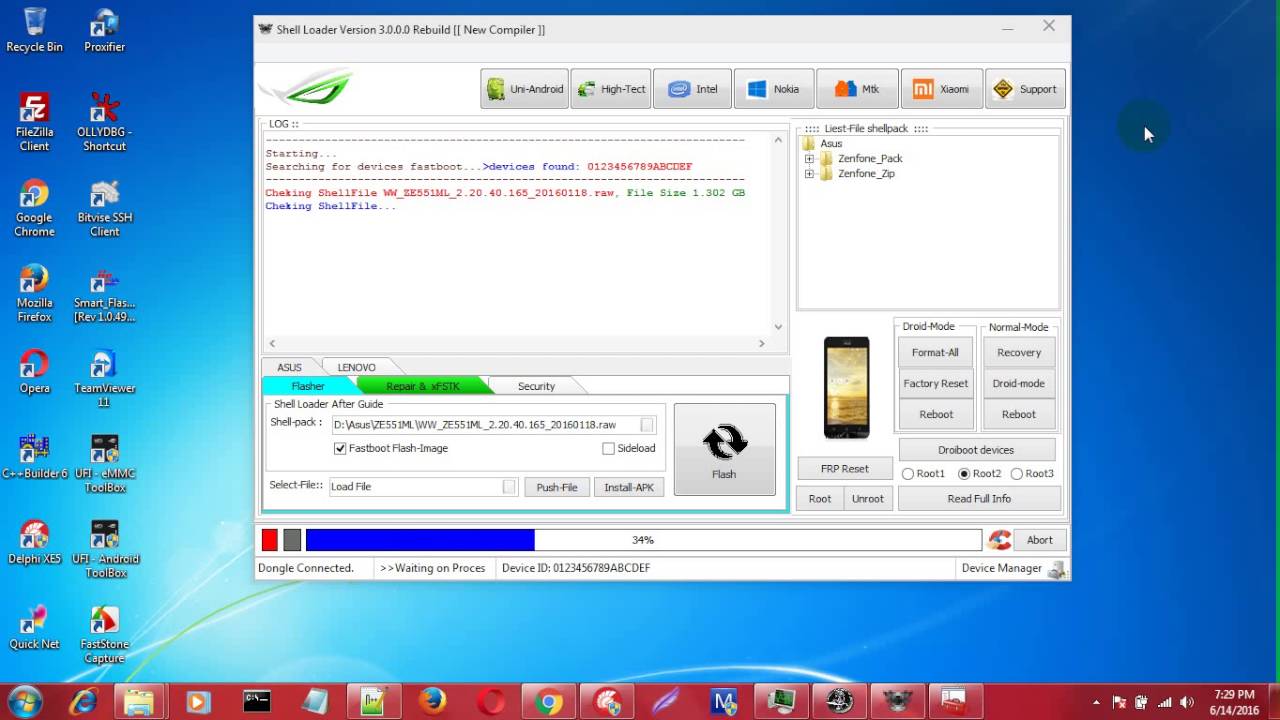Click Droiboot devices button
Screen dimensions: 1280x720
tap(976, 450)
